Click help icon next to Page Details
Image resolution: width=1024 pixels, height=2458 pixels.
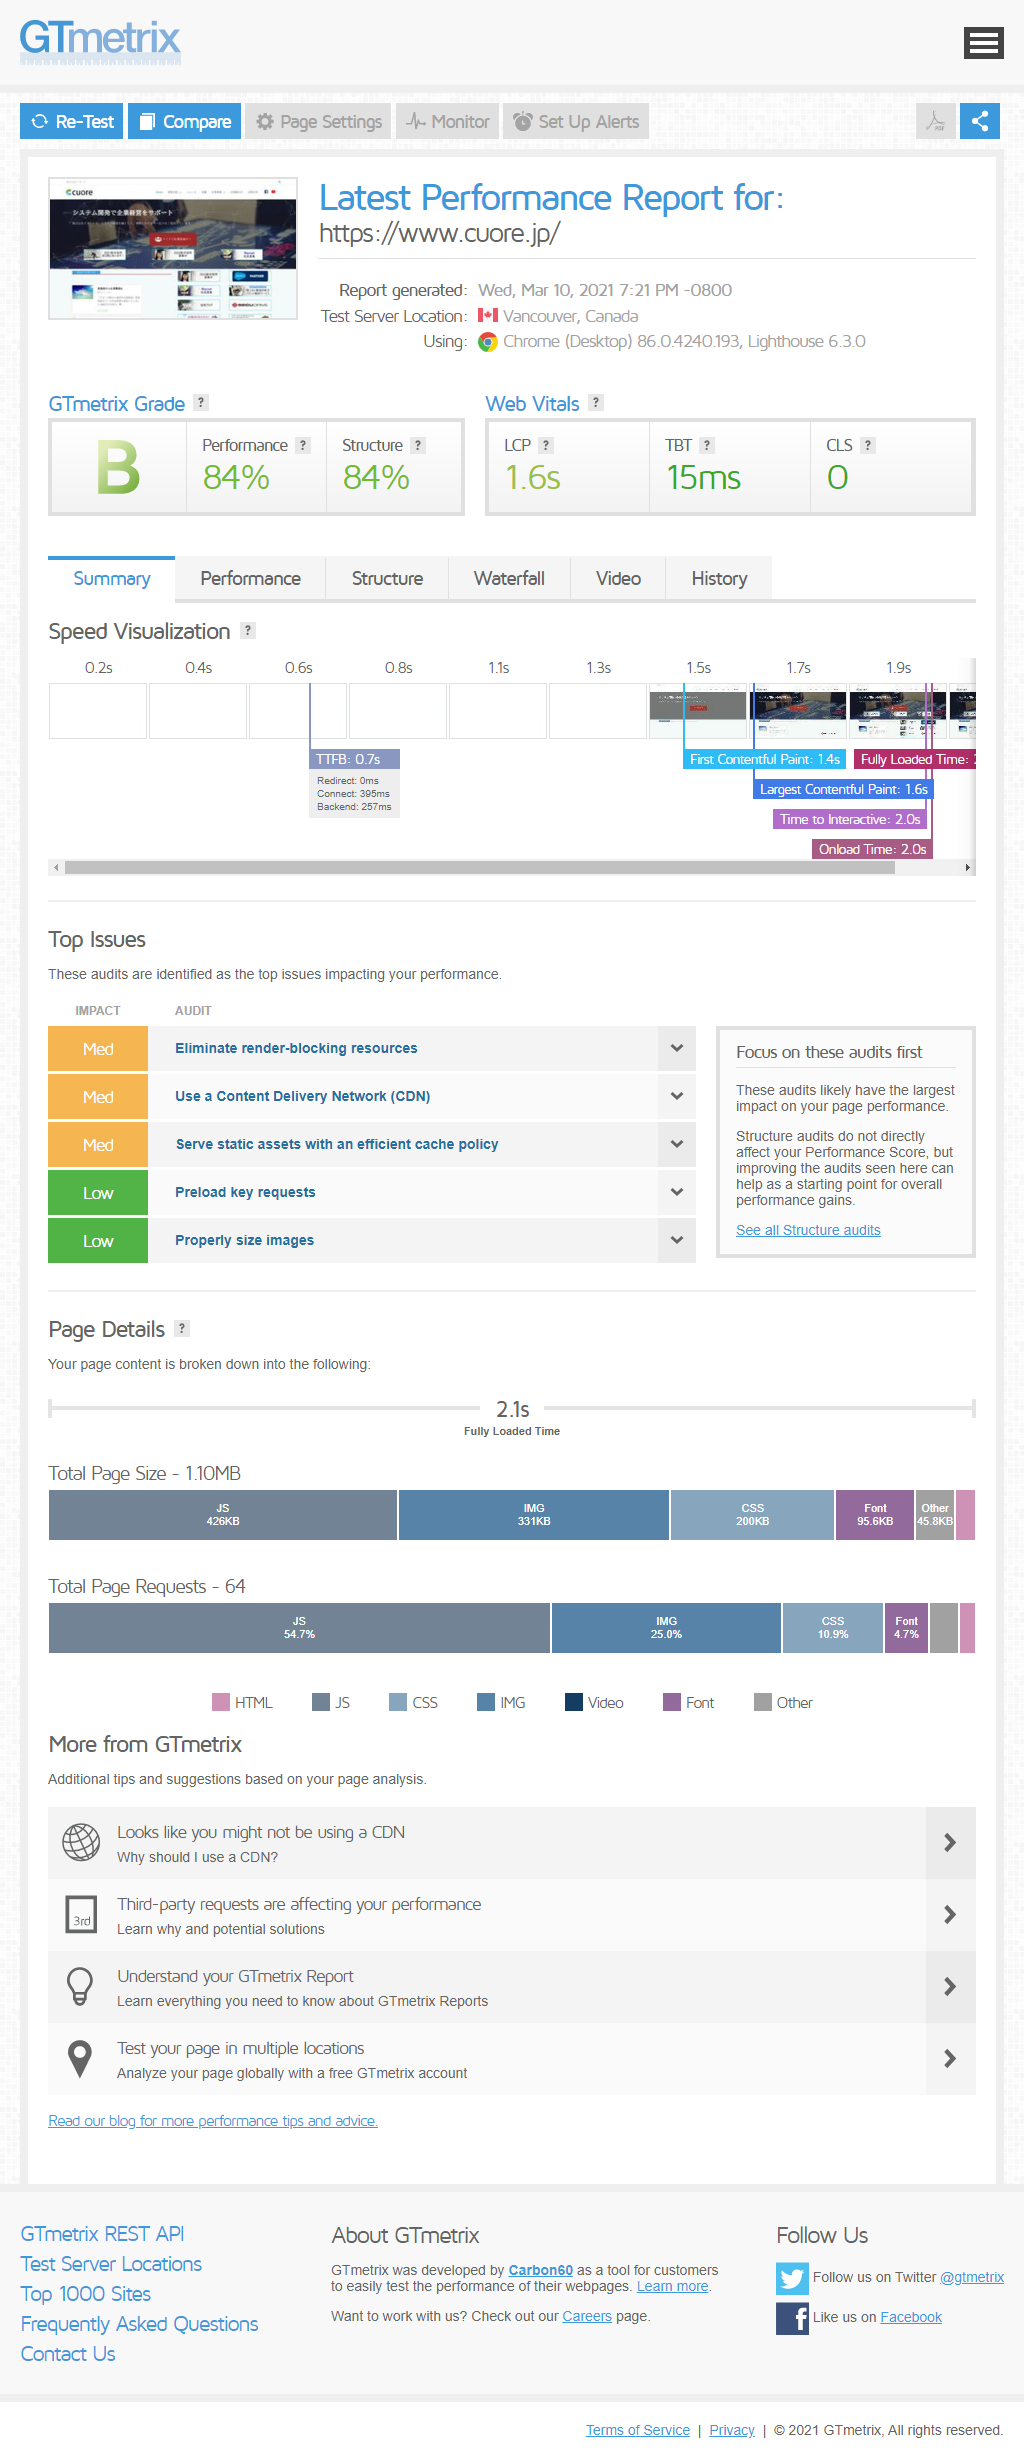click(182, 1329)
